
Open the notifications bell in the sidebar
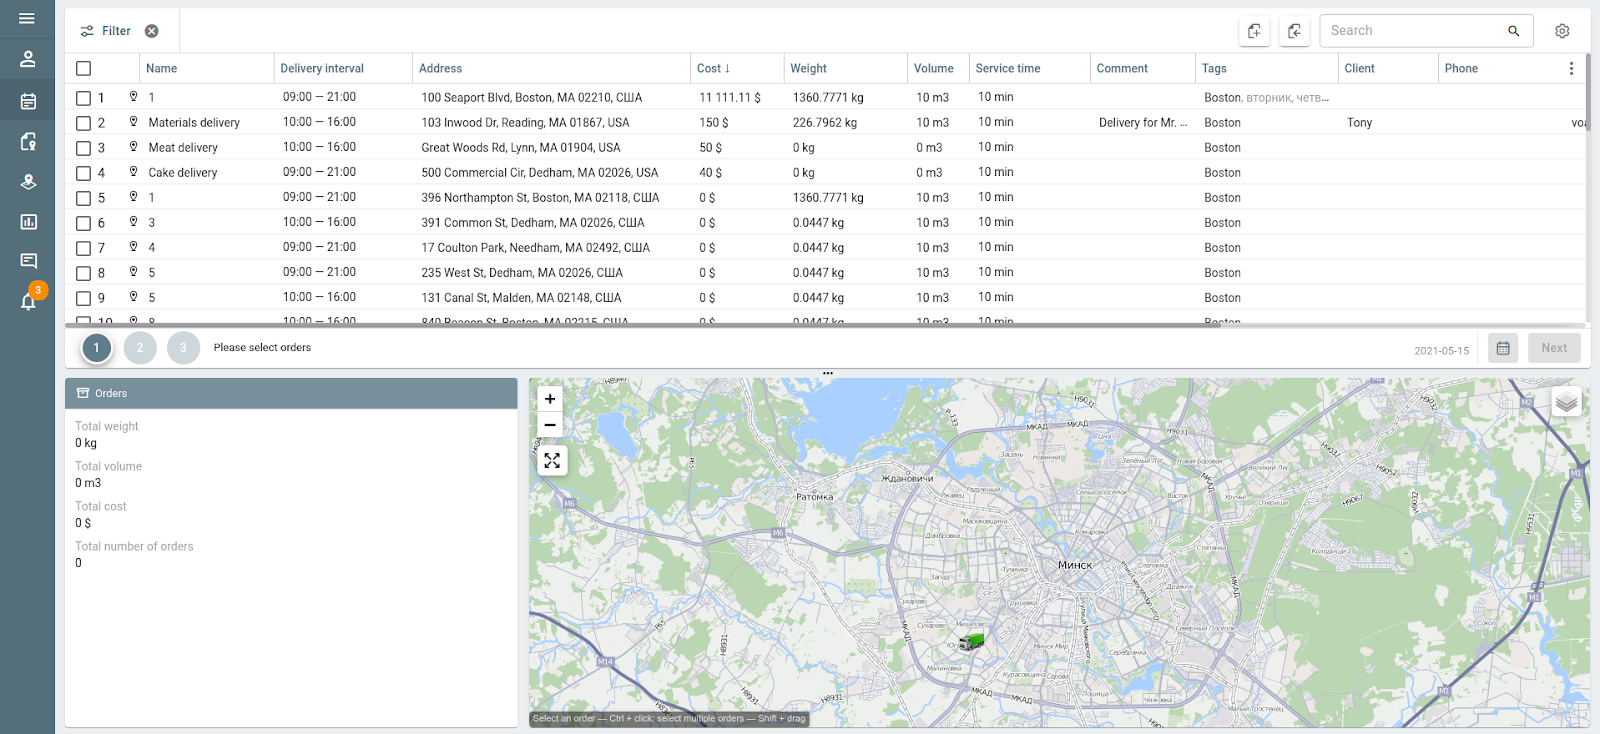[28, 301]
